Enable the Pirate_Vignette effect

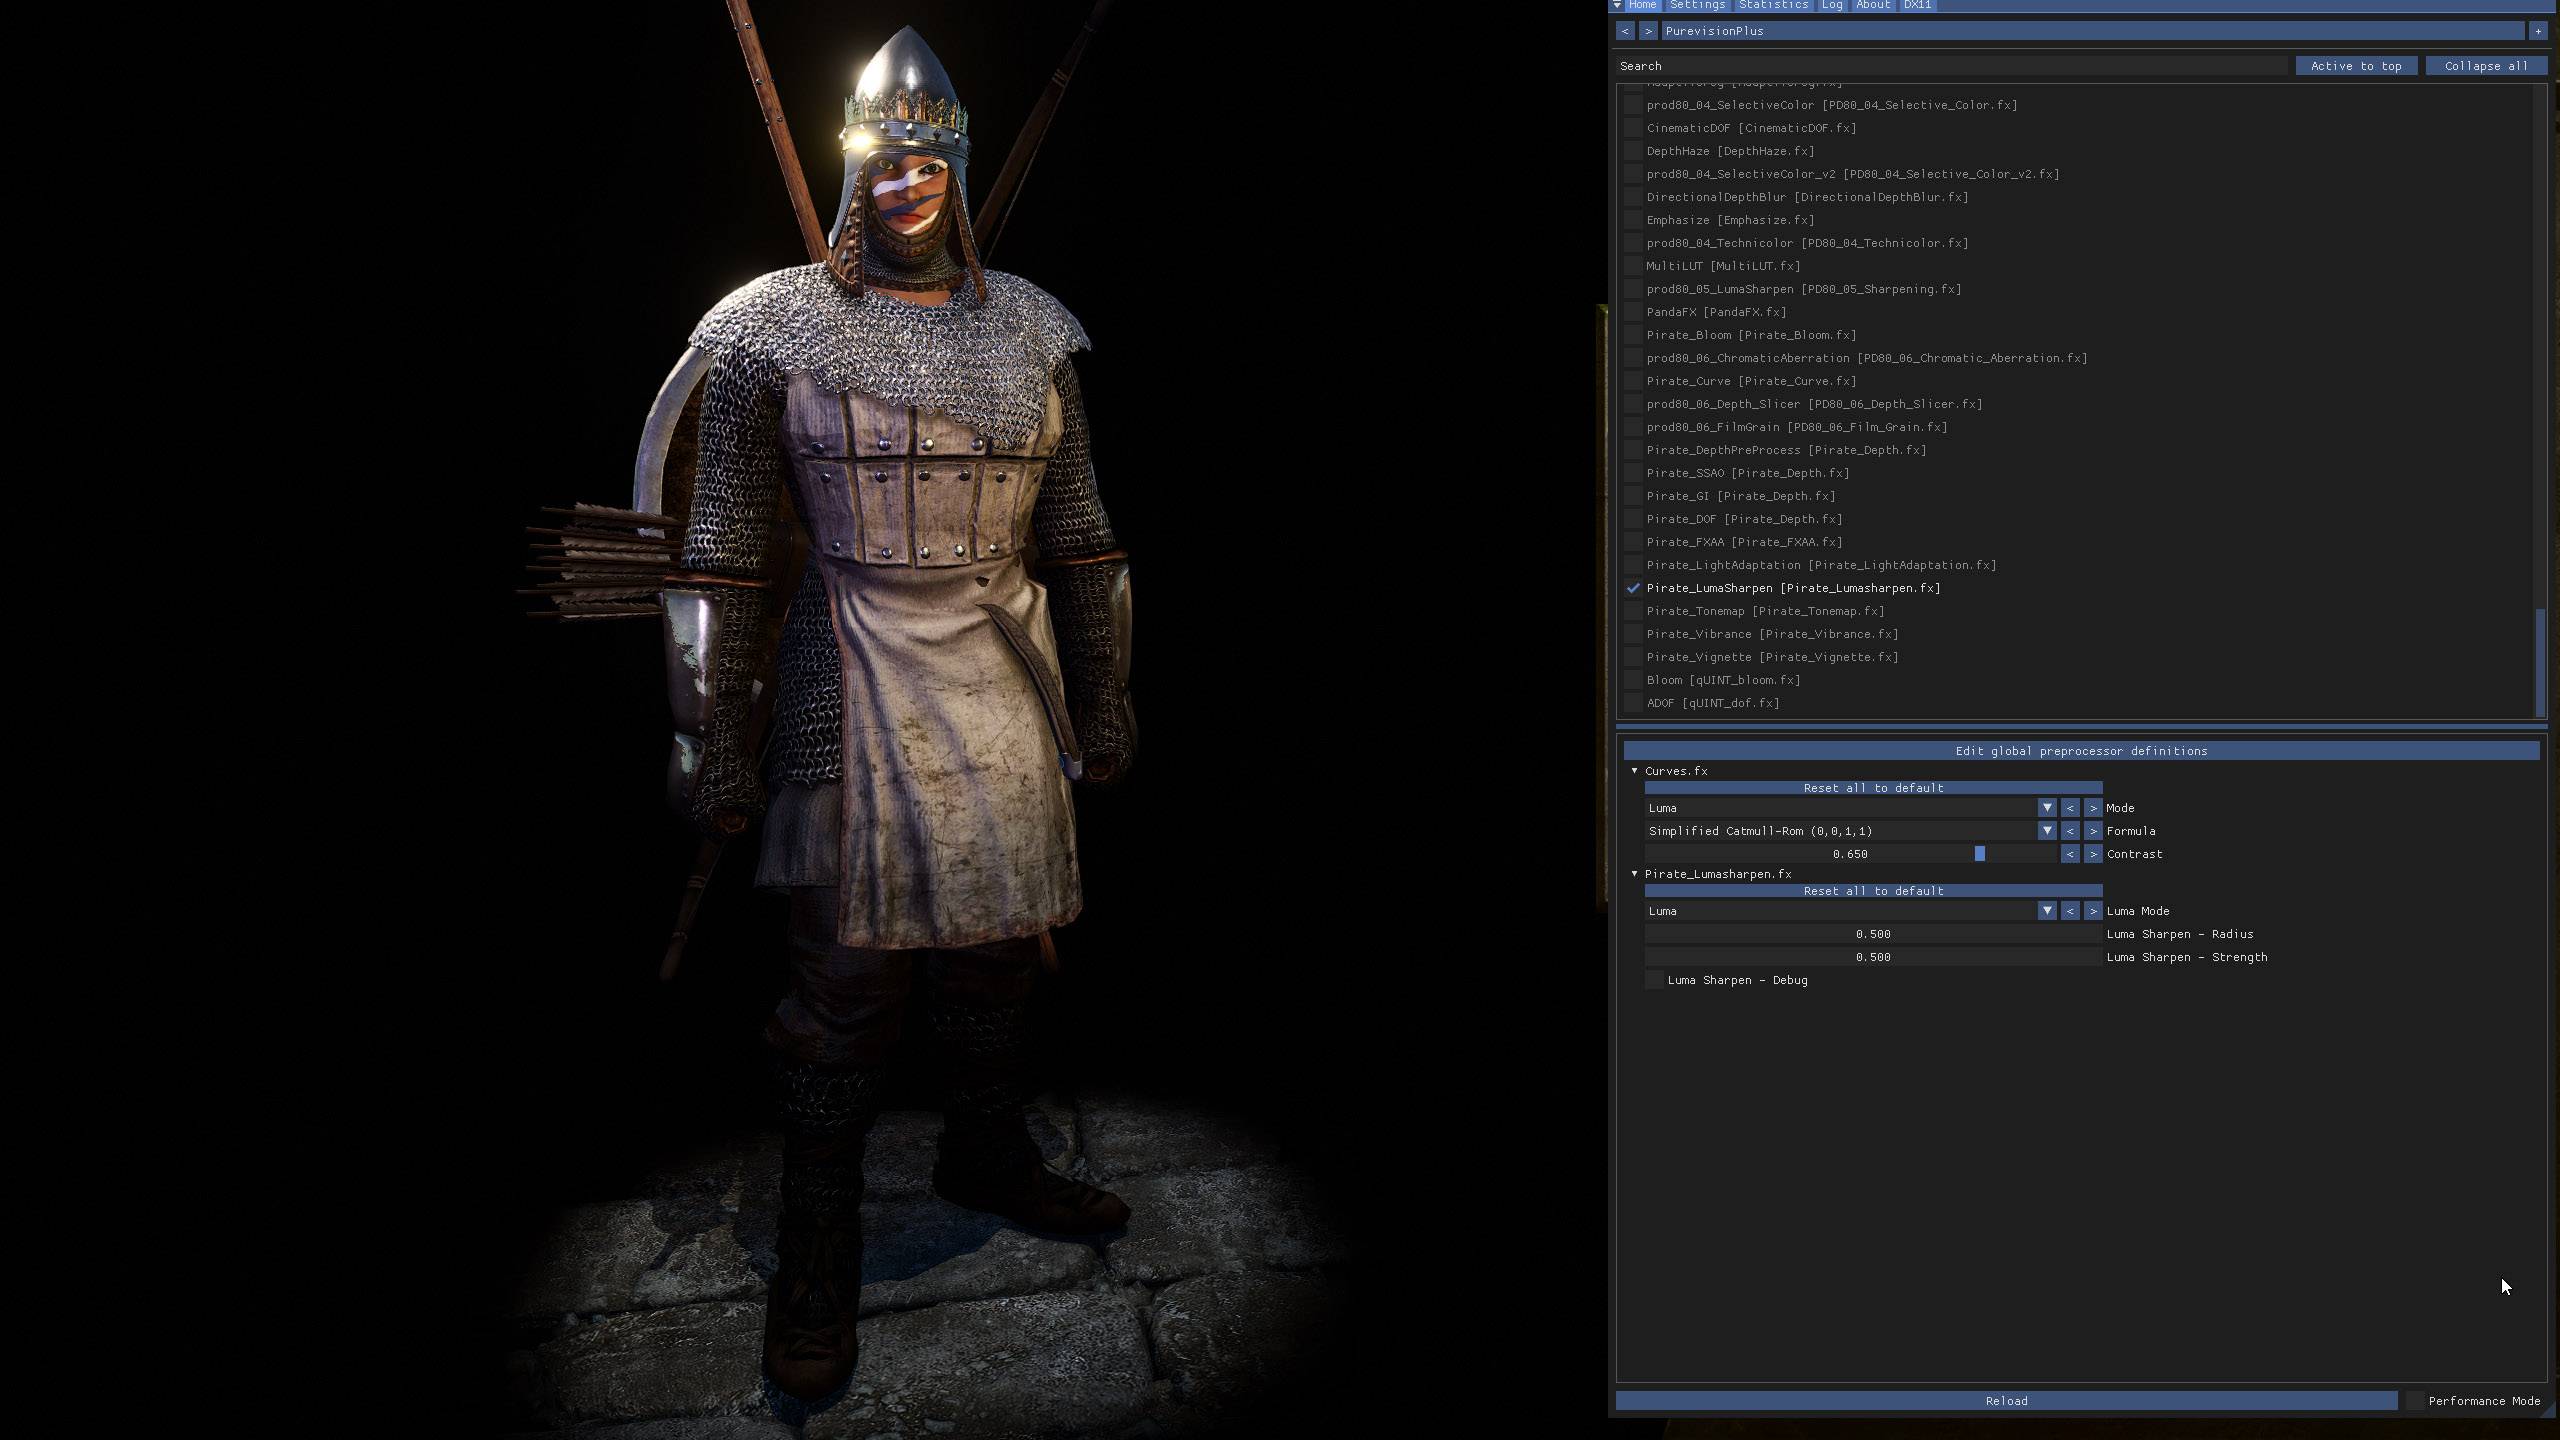(1633, 657)
